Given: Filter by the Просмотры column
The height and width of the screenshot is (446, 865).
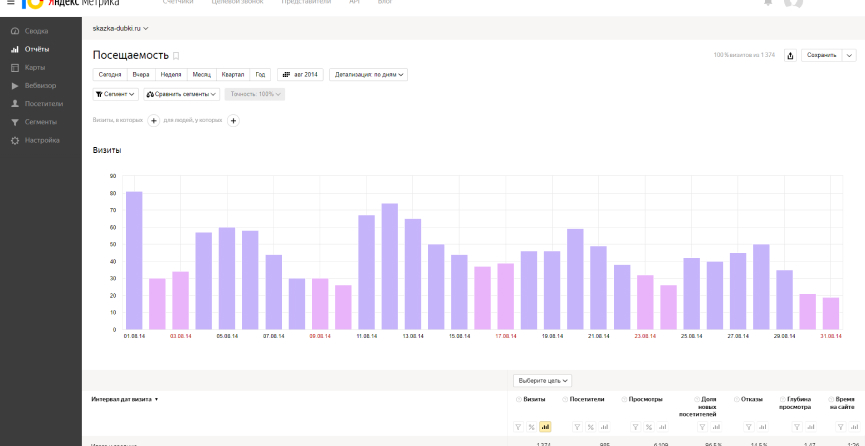Looking at the screenshot, I should [x=636, y=427].
